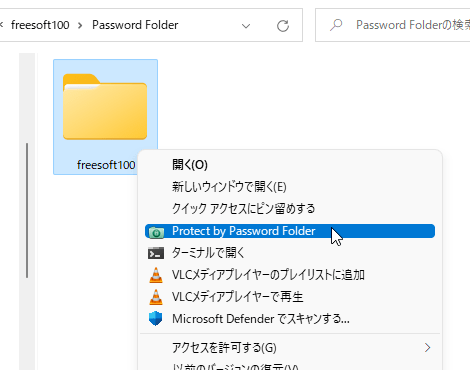The image size is (470, 370).
Task: Click the Password Folder lock icon in menu
Action: pyautogui.click(x=156, y=232)
